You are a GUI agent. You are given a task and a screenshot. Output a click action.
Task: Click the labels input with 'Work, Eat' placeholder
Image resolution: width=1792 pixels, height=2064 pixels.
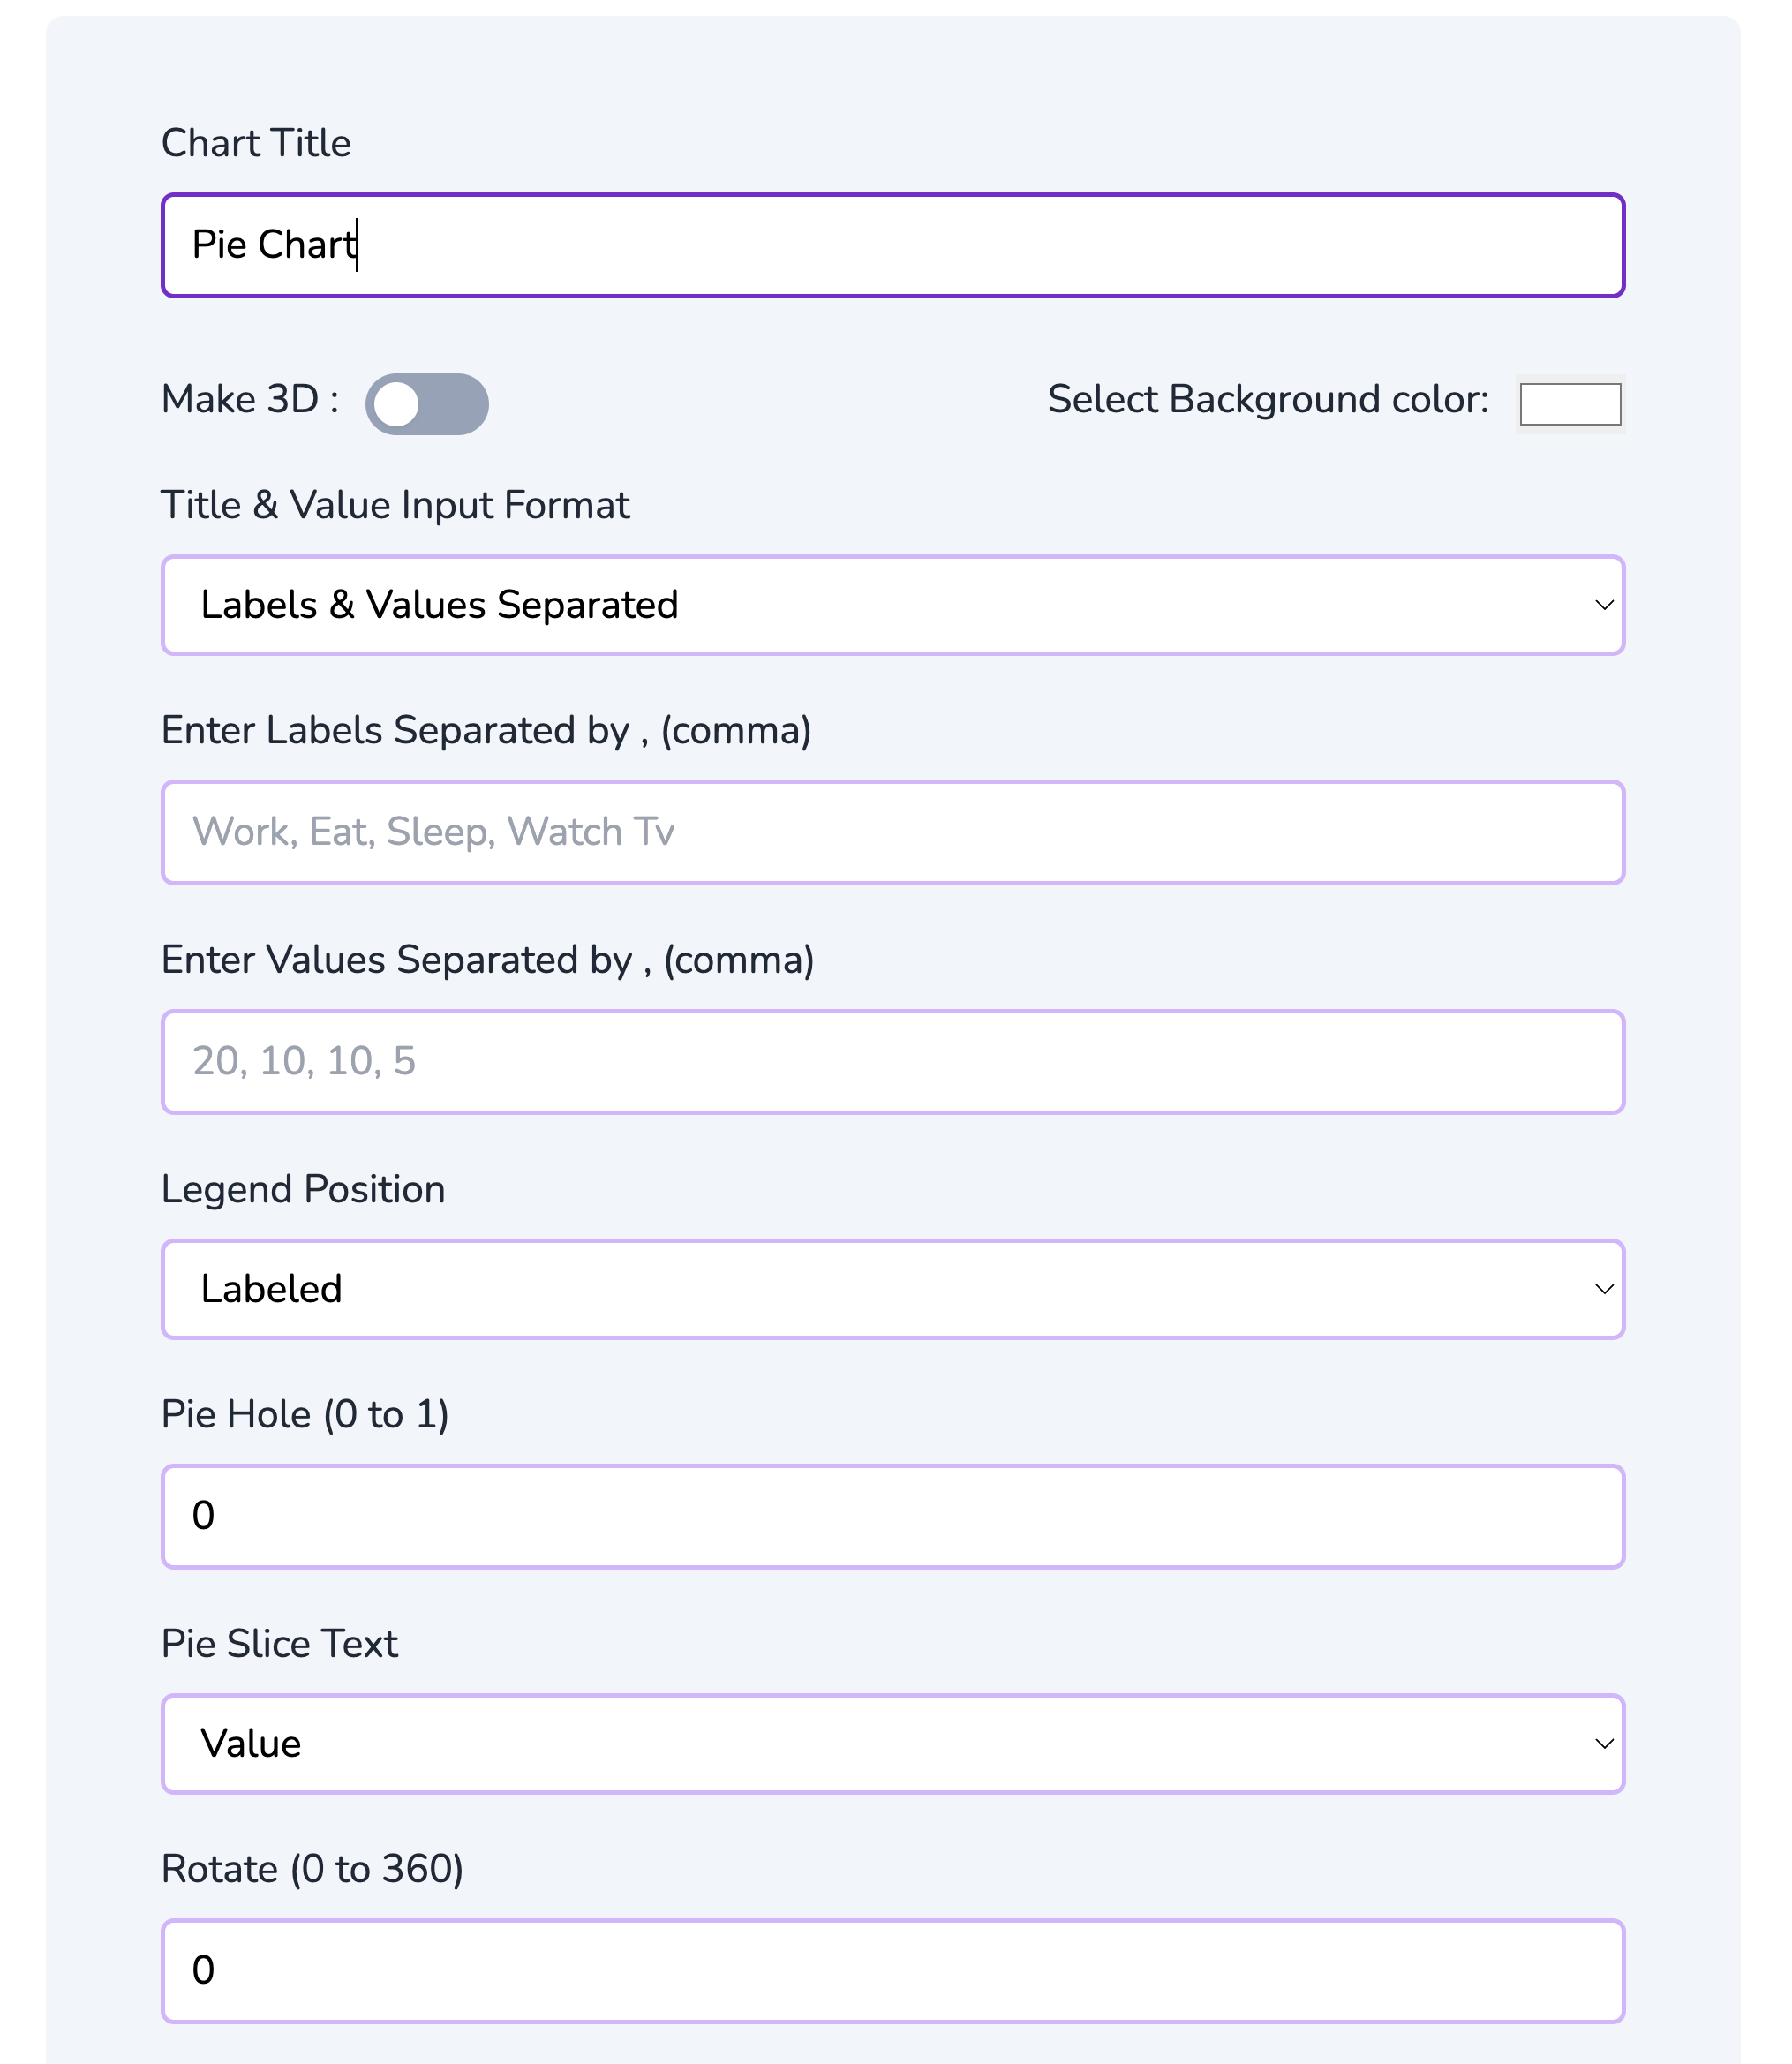point(892,832)
